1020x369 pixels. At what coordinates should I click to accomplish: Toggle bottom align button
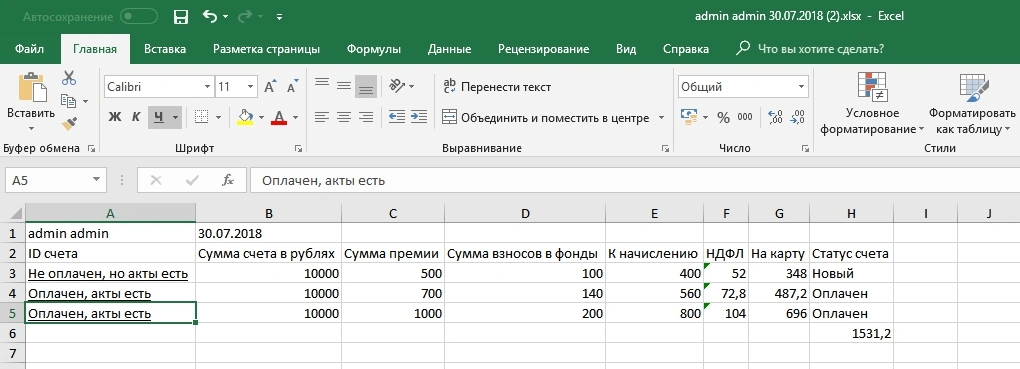366,86
